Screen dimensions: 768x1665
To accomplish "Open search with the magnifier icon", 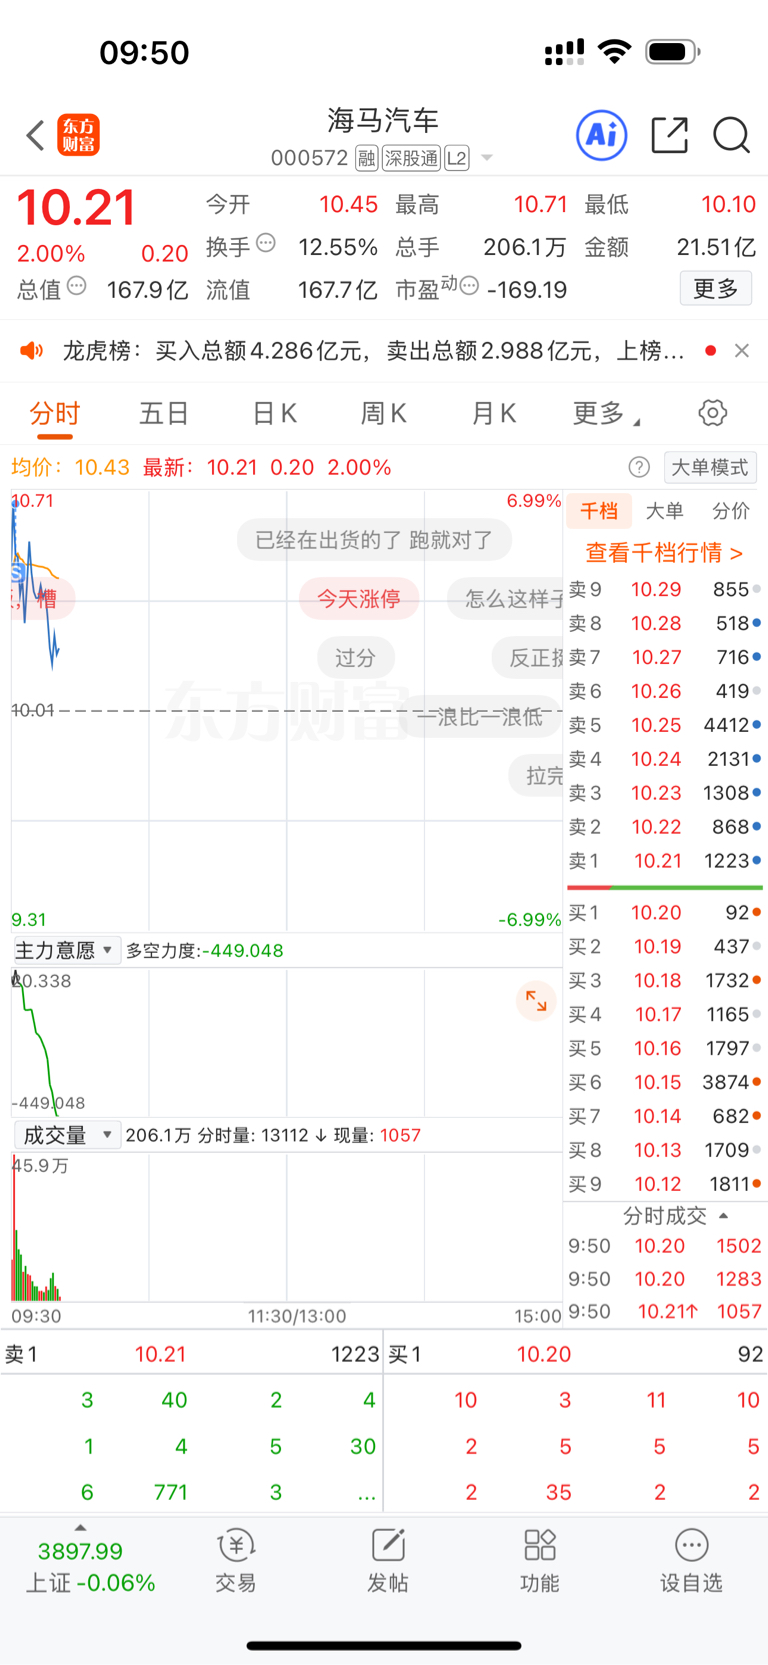I will coord(731,135).
